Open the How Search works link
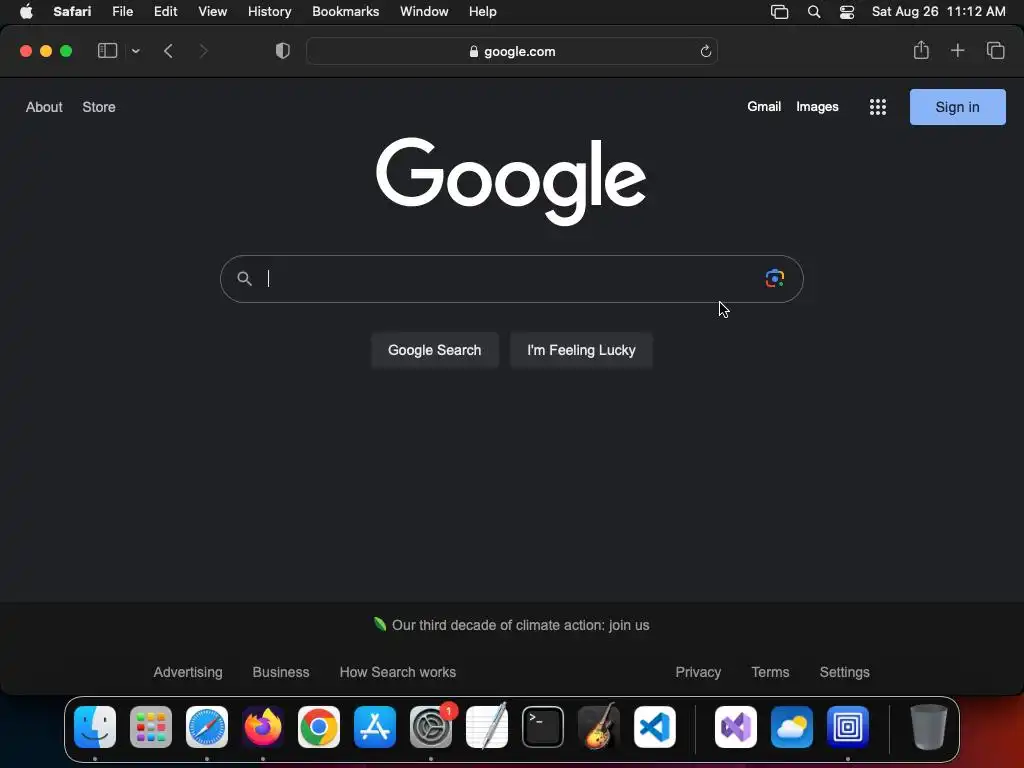Image resolution: width=1024 pixels, height=768 pixels. [x=398, y=672]
